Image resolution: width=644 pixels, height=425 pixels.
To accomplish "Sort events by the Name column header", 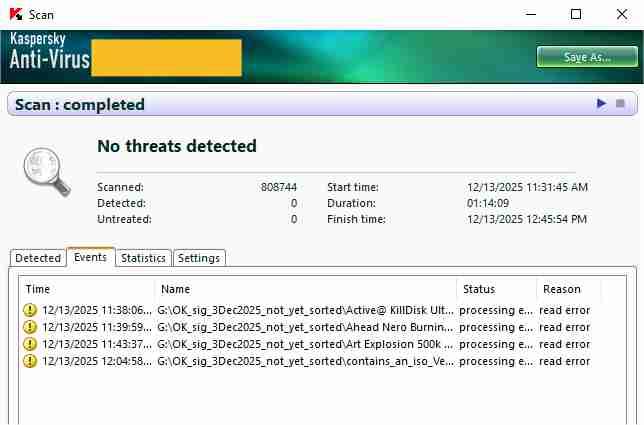I will tap(306, 289).
